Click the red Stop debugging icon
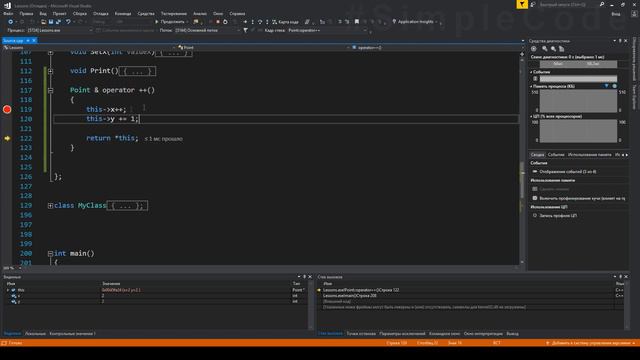This screenshot has width=640, height=360. tap(218, 22)
